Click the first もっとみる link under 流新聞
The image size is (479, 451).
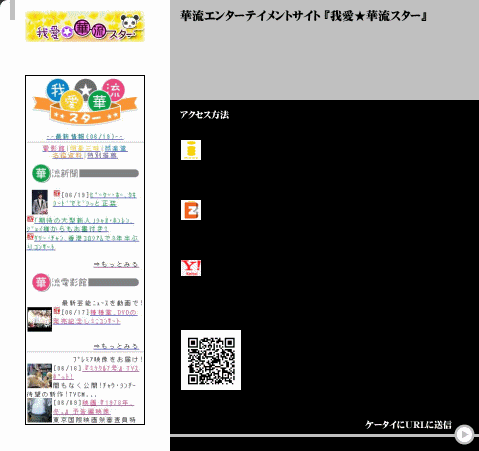tap(116, 264)
